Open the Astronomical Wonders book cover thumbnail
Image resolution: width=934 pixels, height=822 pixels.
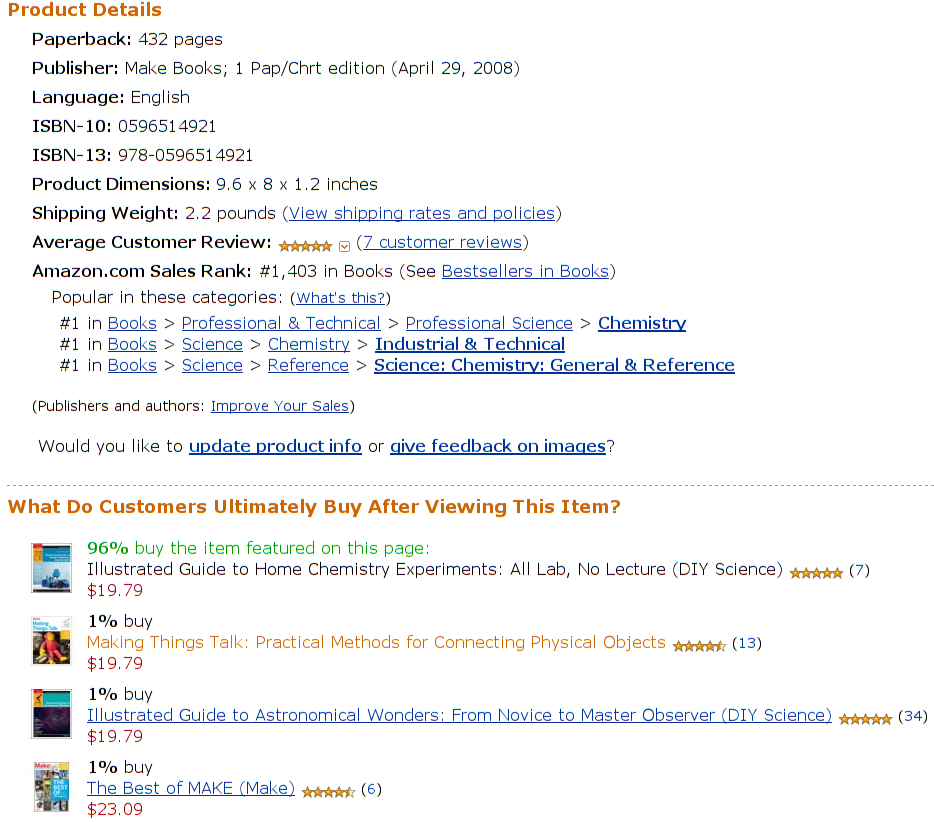51,713
